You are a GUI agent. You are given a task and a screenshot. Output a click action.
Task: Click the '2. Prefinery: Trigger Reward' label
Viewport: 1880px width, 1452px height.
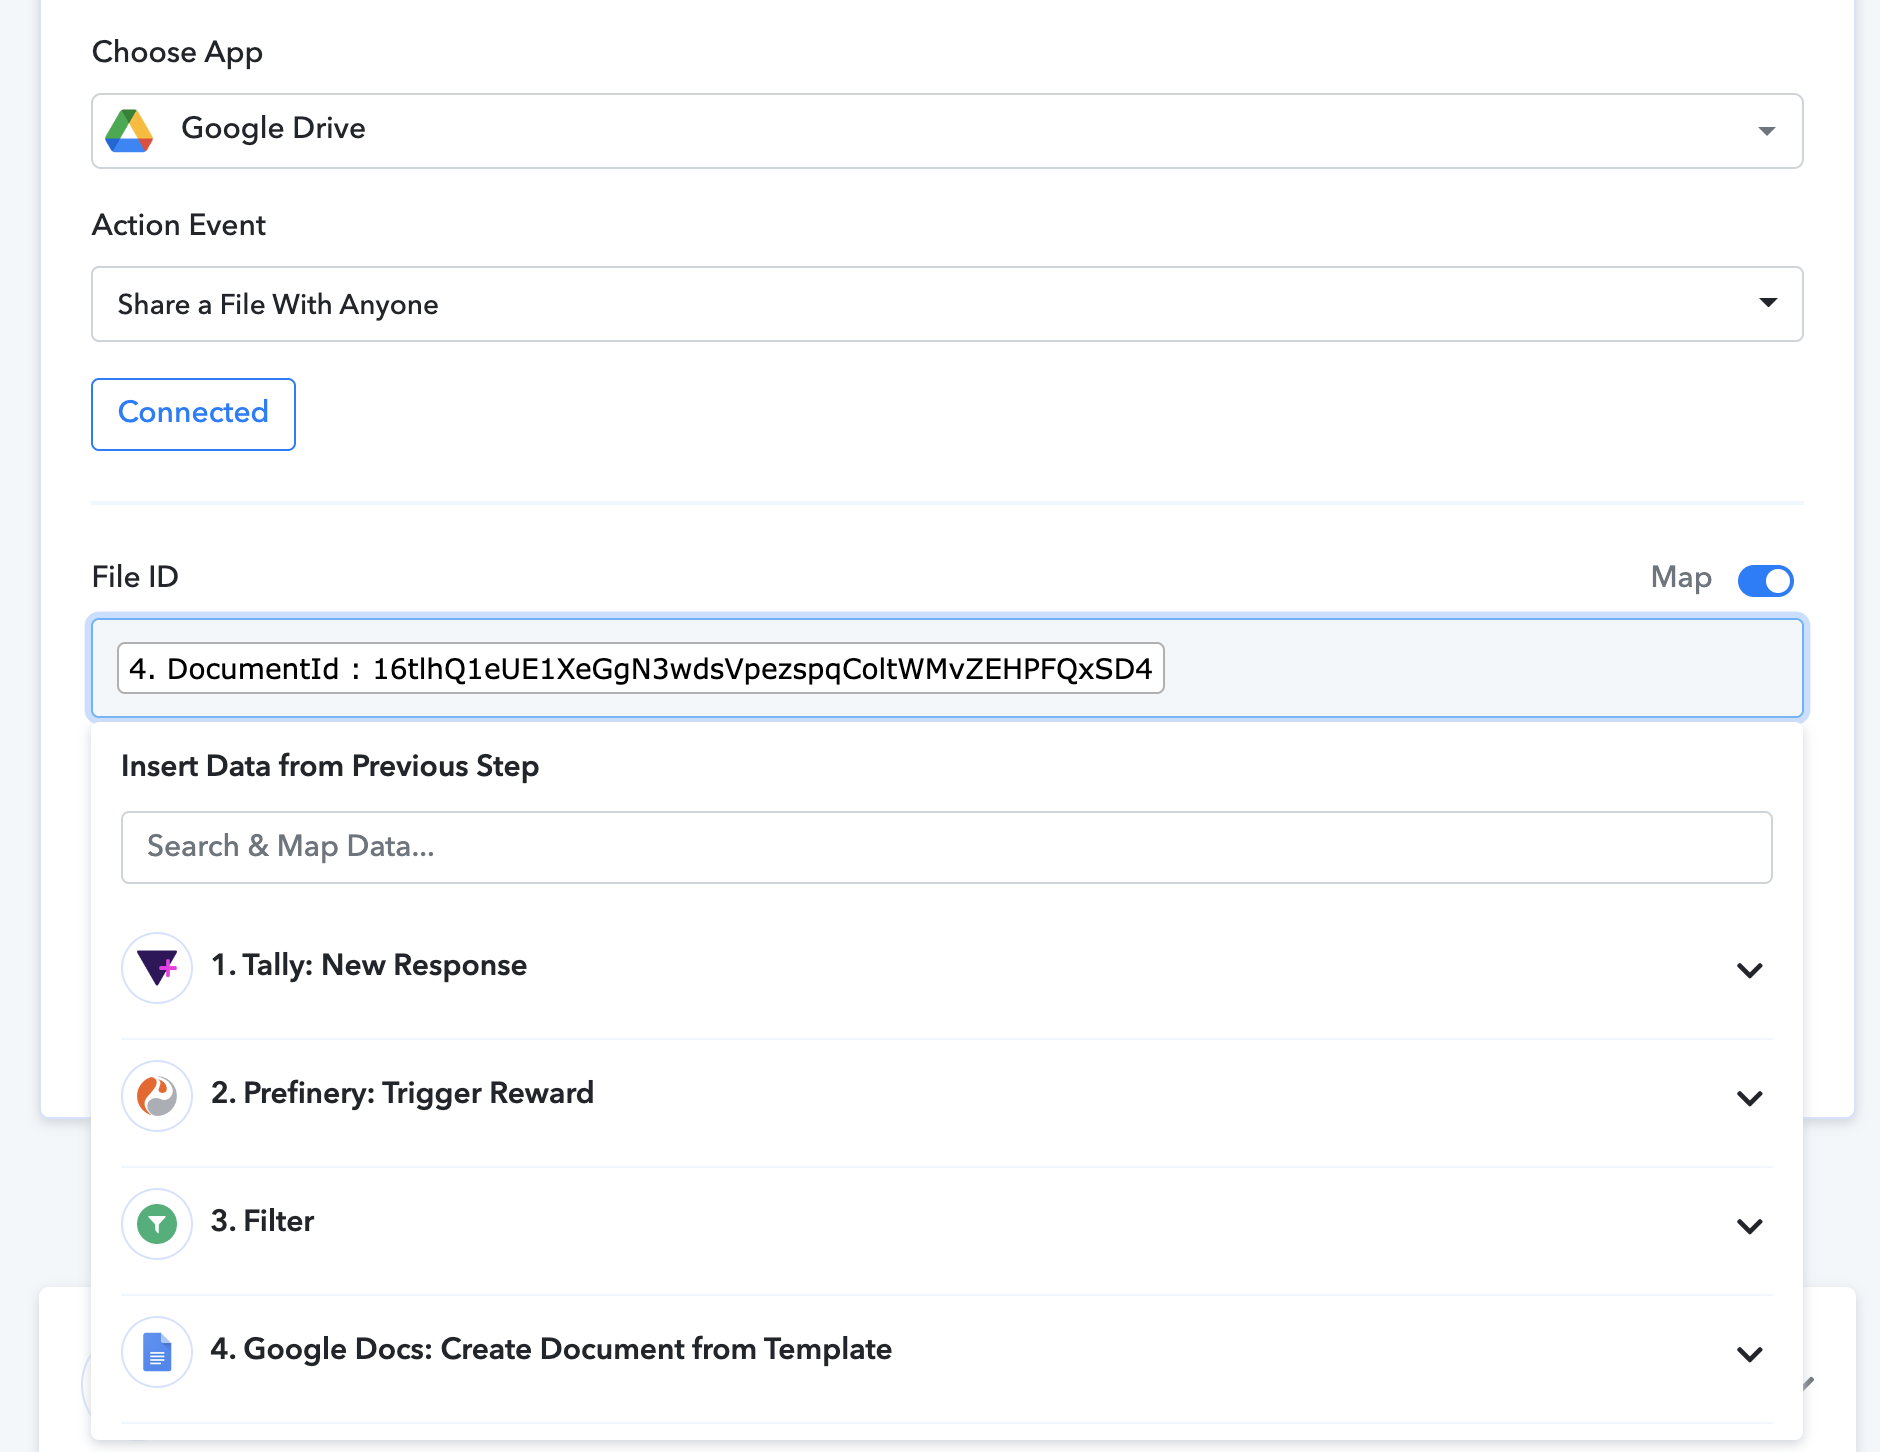pyautogui.click(x=402, y=1093)
